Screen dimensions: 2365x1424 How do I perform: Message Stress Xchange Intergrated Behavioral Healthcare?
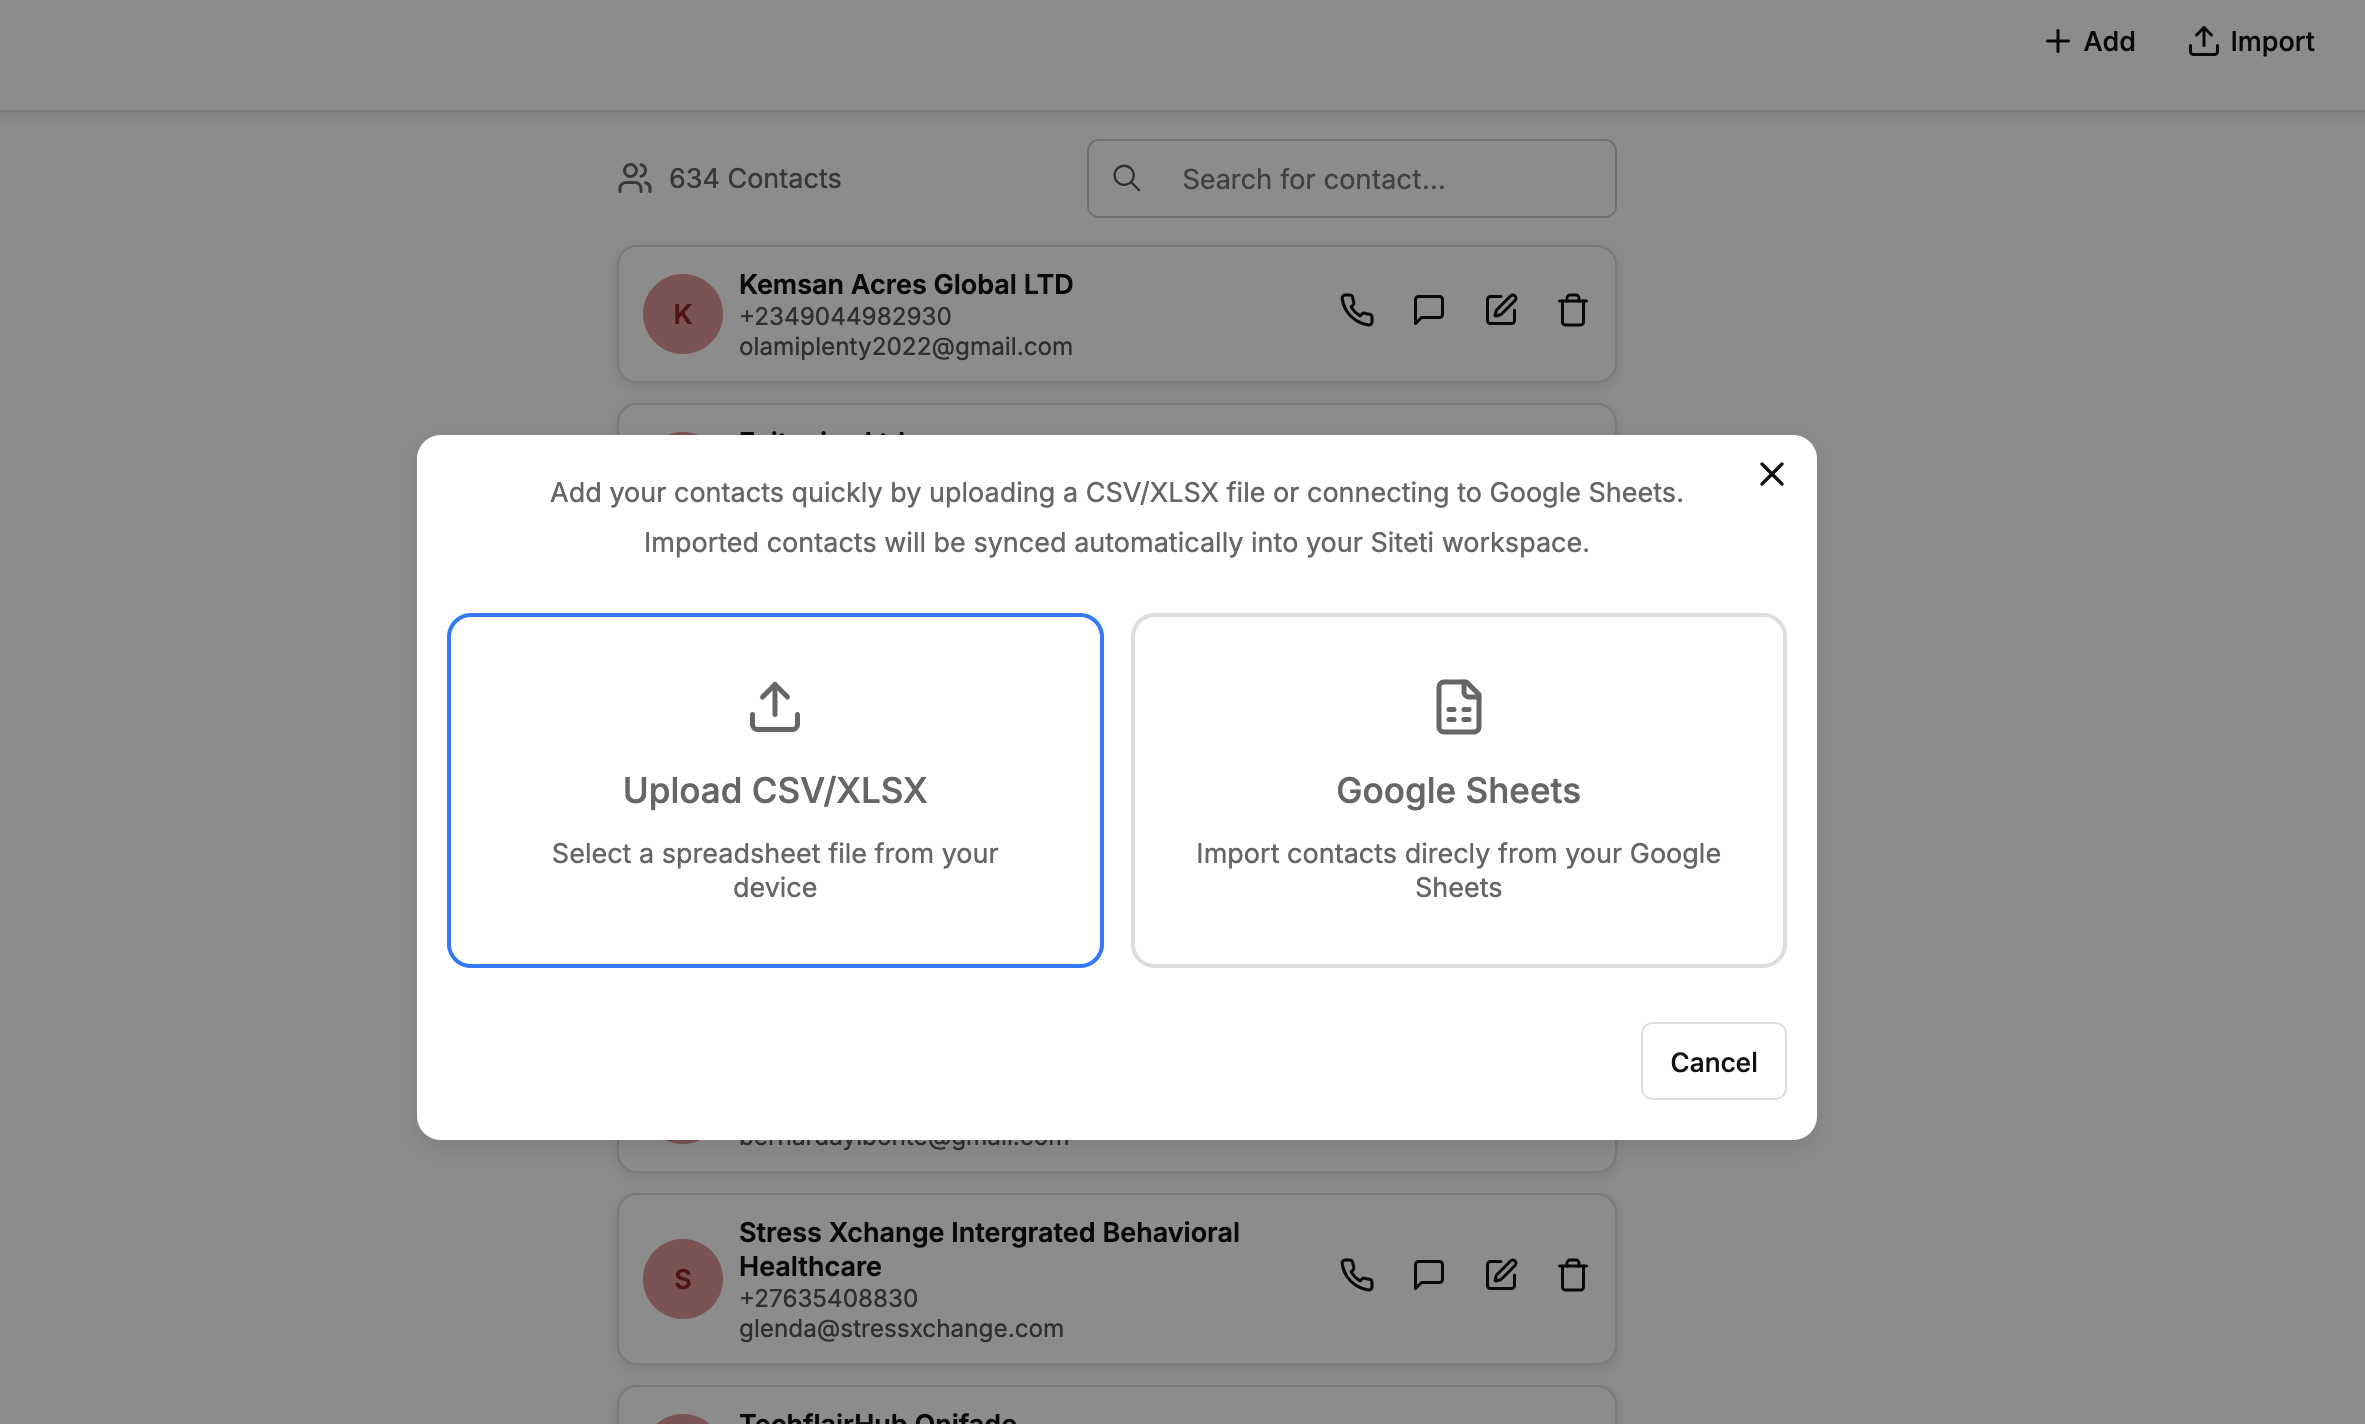pos(1428,1276)
